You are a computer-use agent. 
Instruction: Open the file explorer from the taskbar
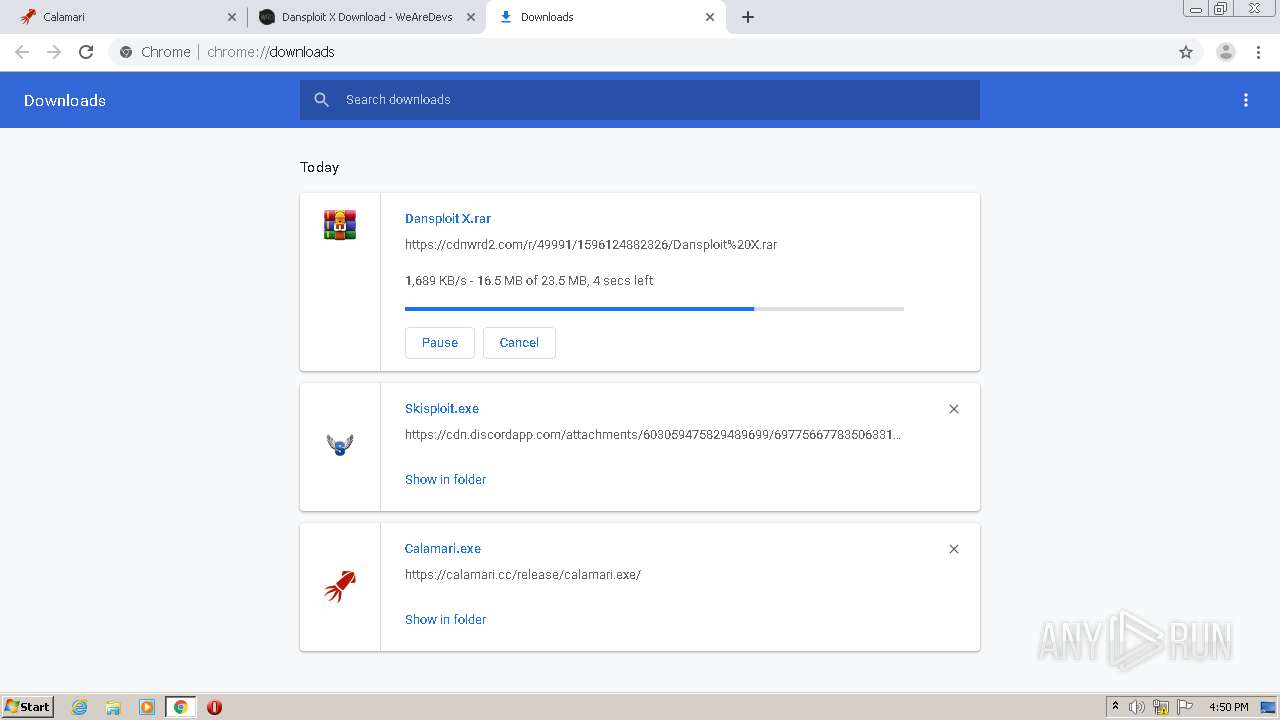[x=113, y=707]
